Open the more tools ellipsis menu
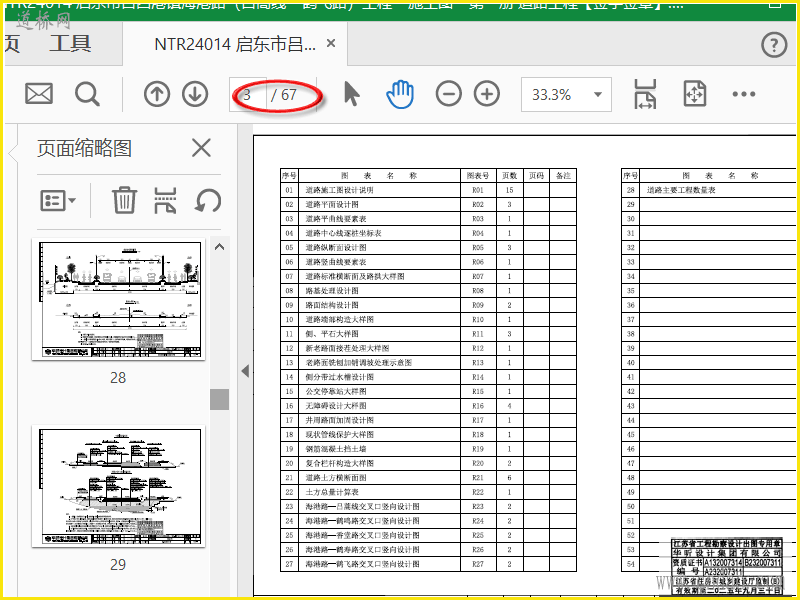This screenshot has width=800, height=600. (743, 94)
